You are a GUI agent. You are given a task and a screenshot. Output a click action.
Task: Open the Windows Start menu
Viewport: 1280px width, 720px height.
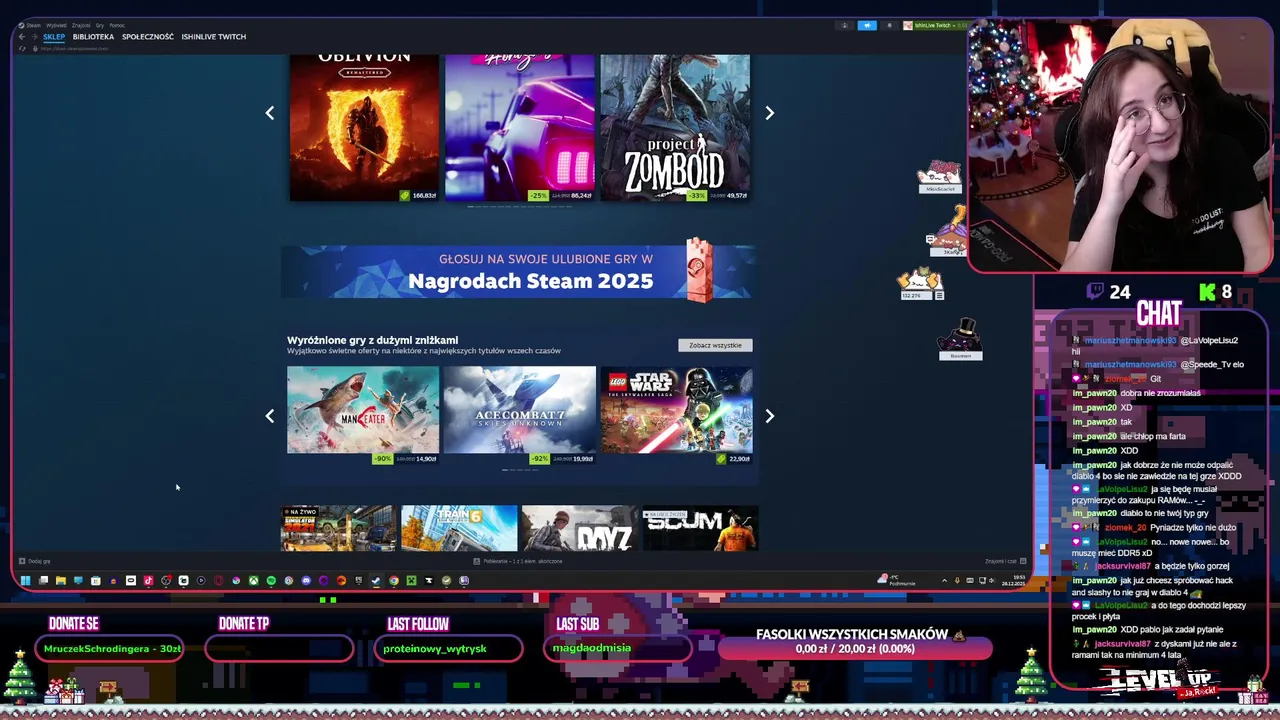coord(25,580)
